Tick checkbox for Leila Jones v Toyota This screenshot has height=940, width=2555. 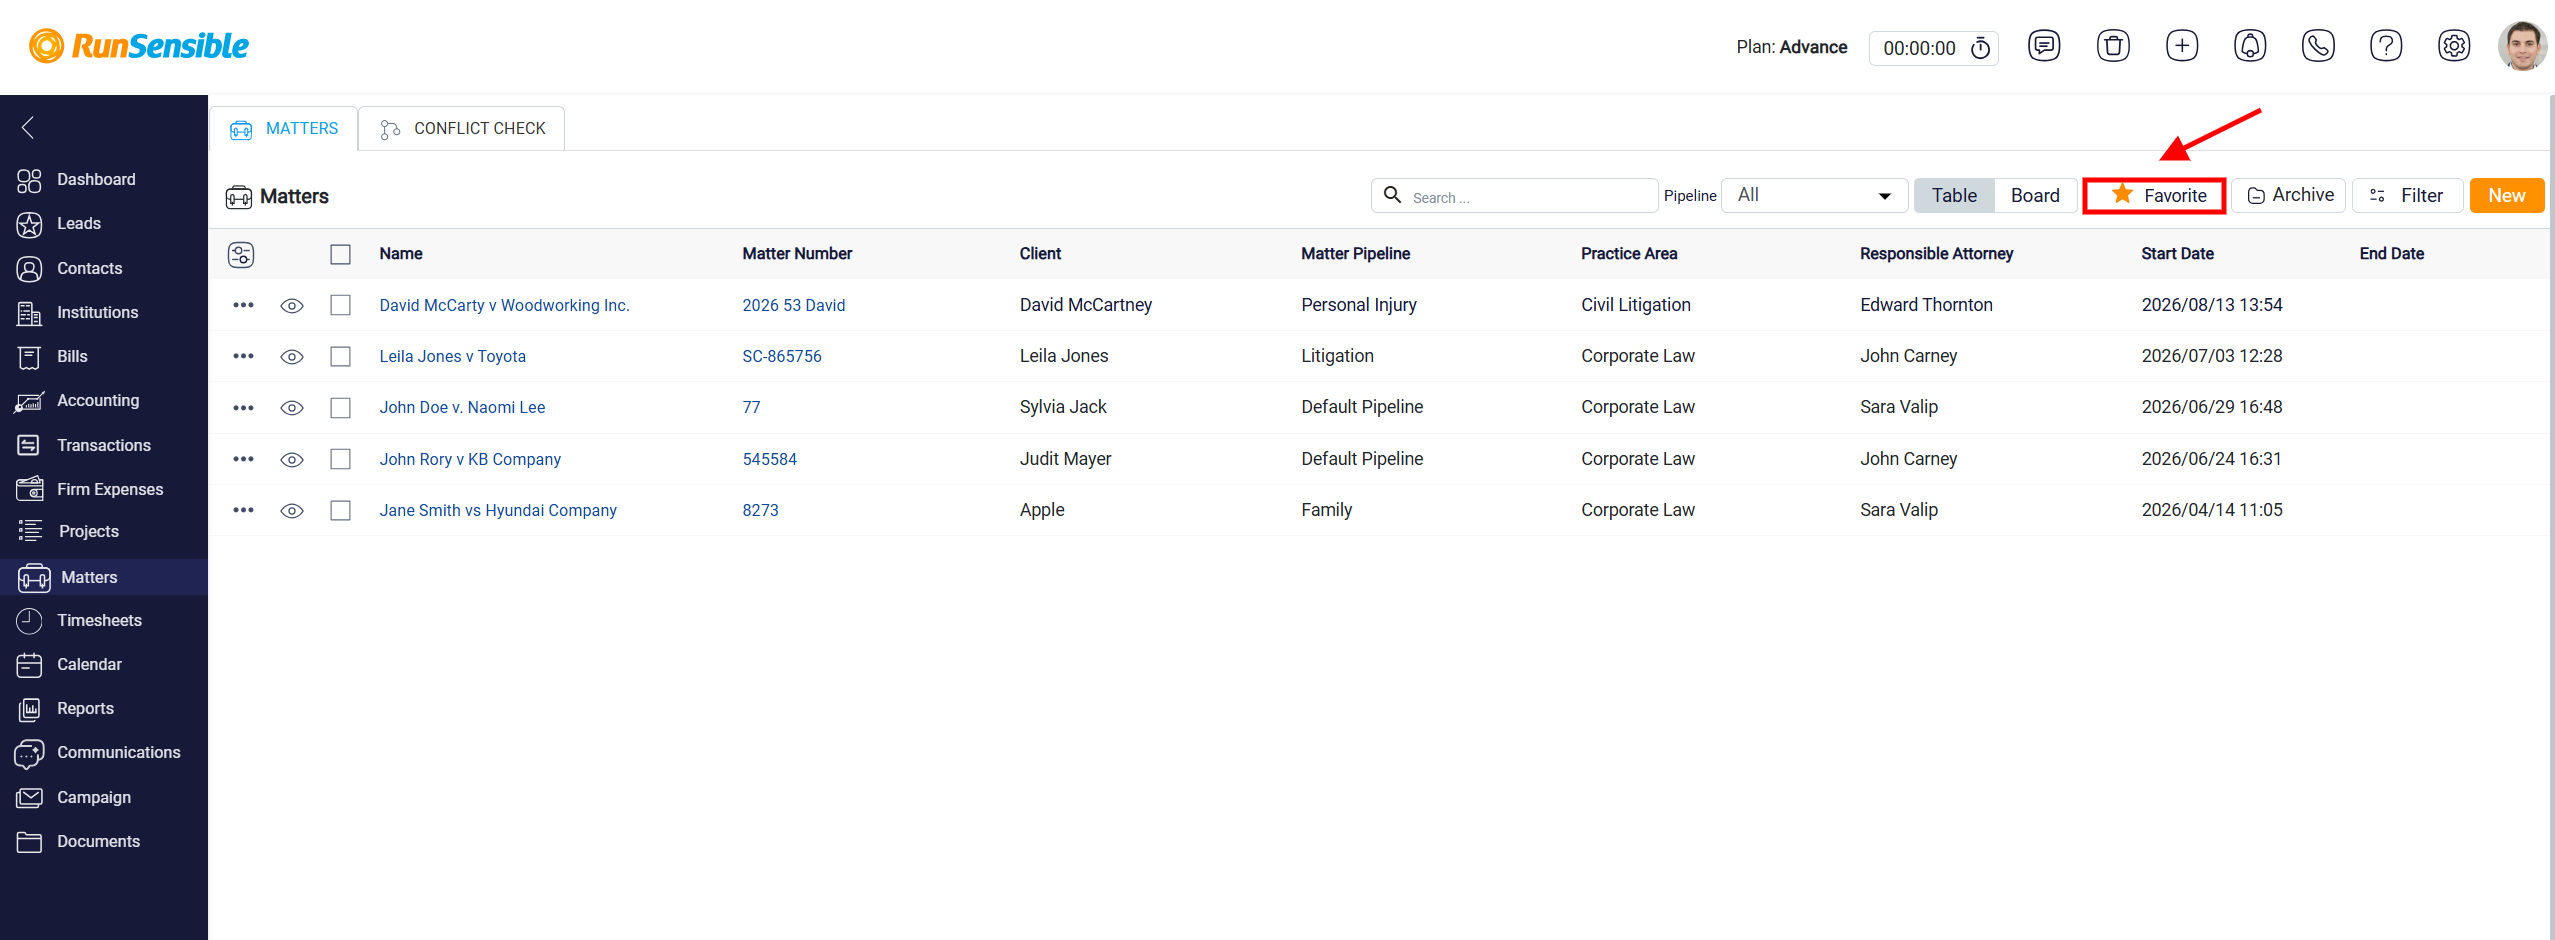point(341,357)
